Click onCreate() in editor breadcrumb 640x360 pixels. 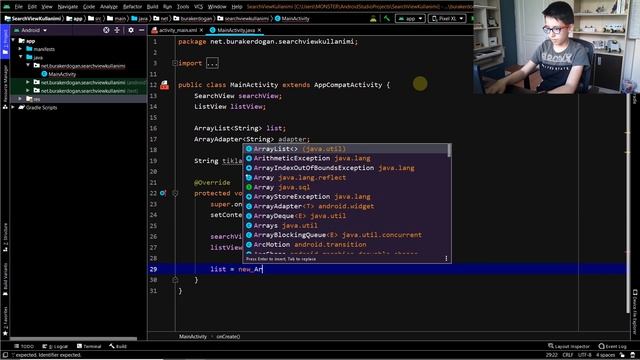click(x=228, y=337)
